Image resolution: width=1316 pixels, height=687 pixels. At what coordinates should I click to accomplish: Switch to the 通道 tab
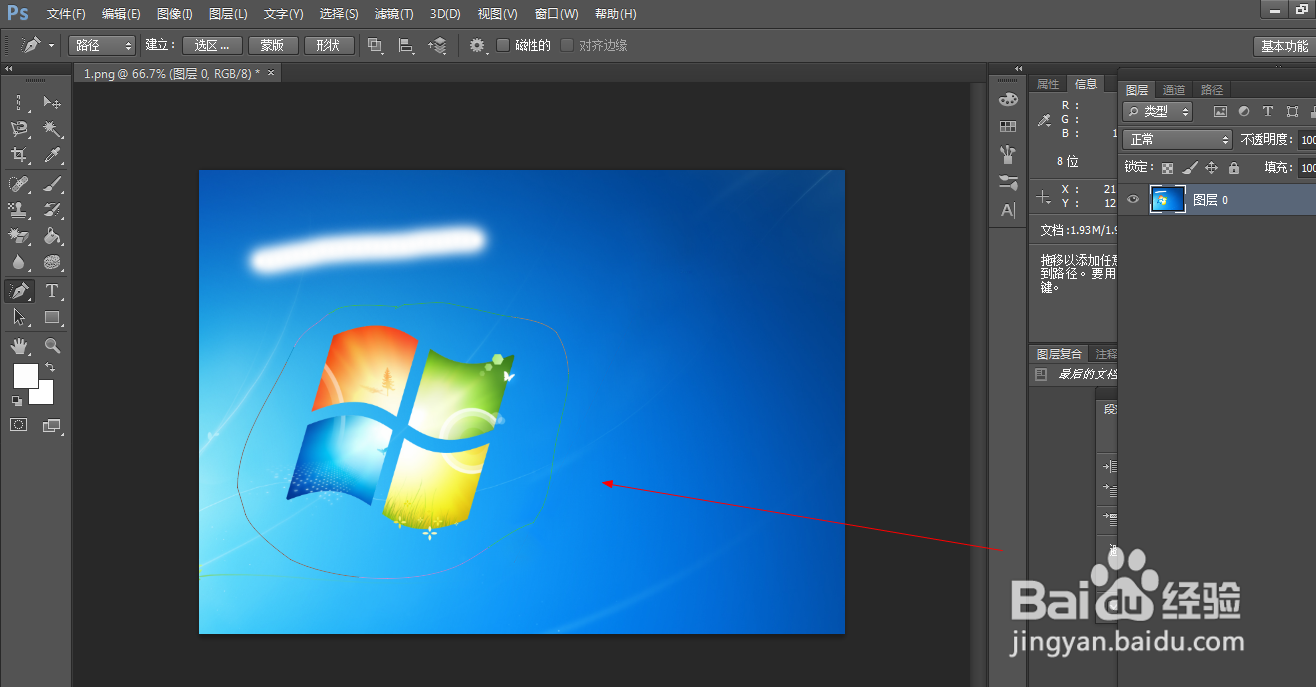(x=1174, y=90)
